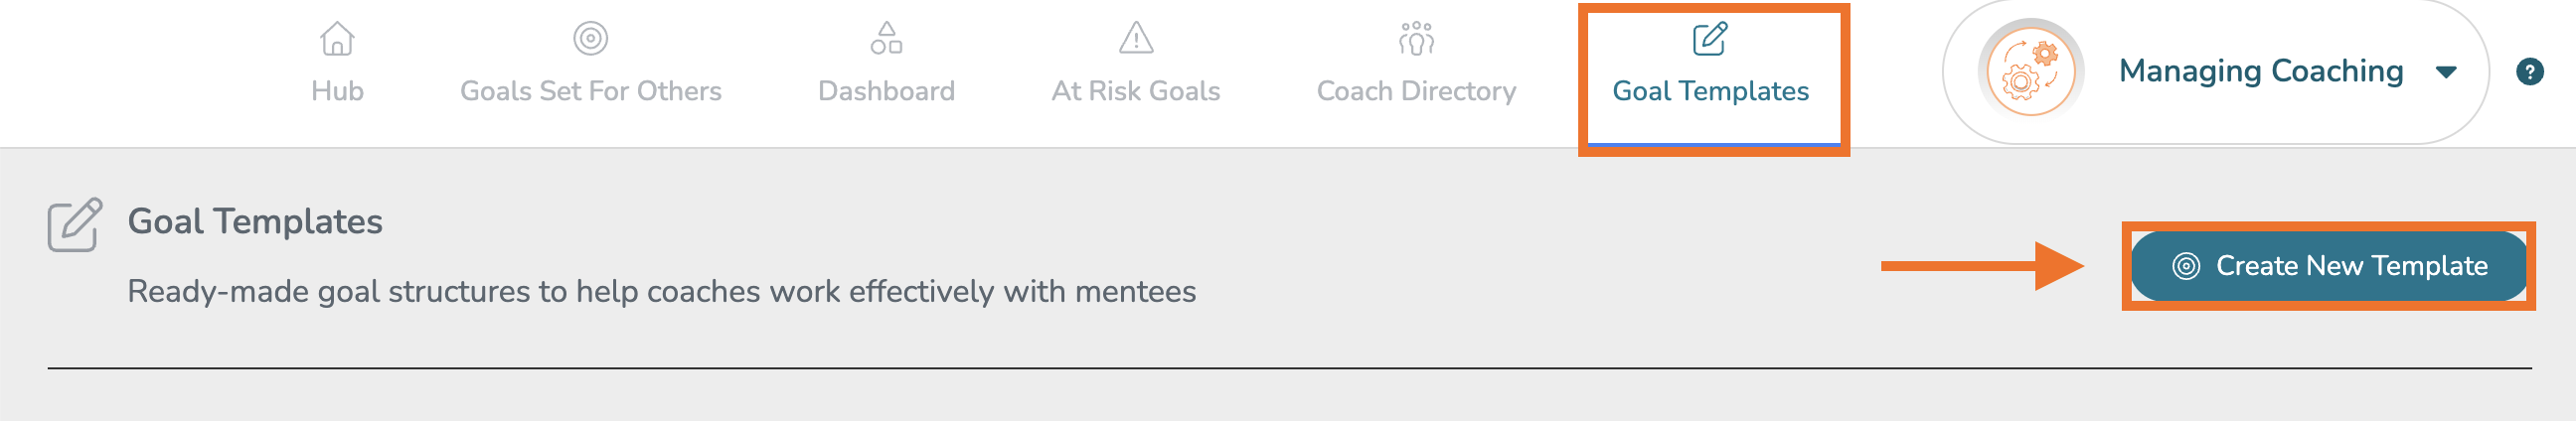The width and height of the screenshot is (2576, 421).
Task: Click the Goals Set For Others target icon
Action: [x=590, y=39]
